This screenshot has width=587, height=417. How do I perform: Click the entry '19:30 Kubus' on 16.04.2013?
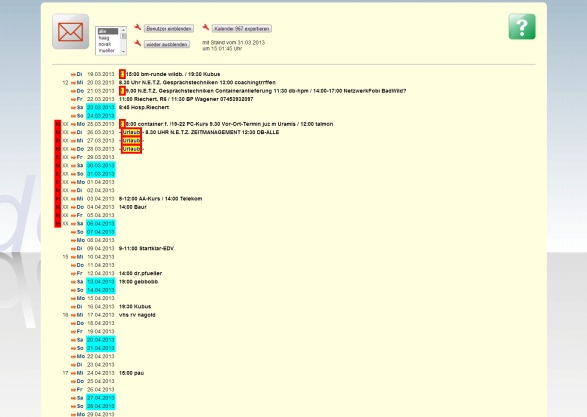(x=135, y=307)
